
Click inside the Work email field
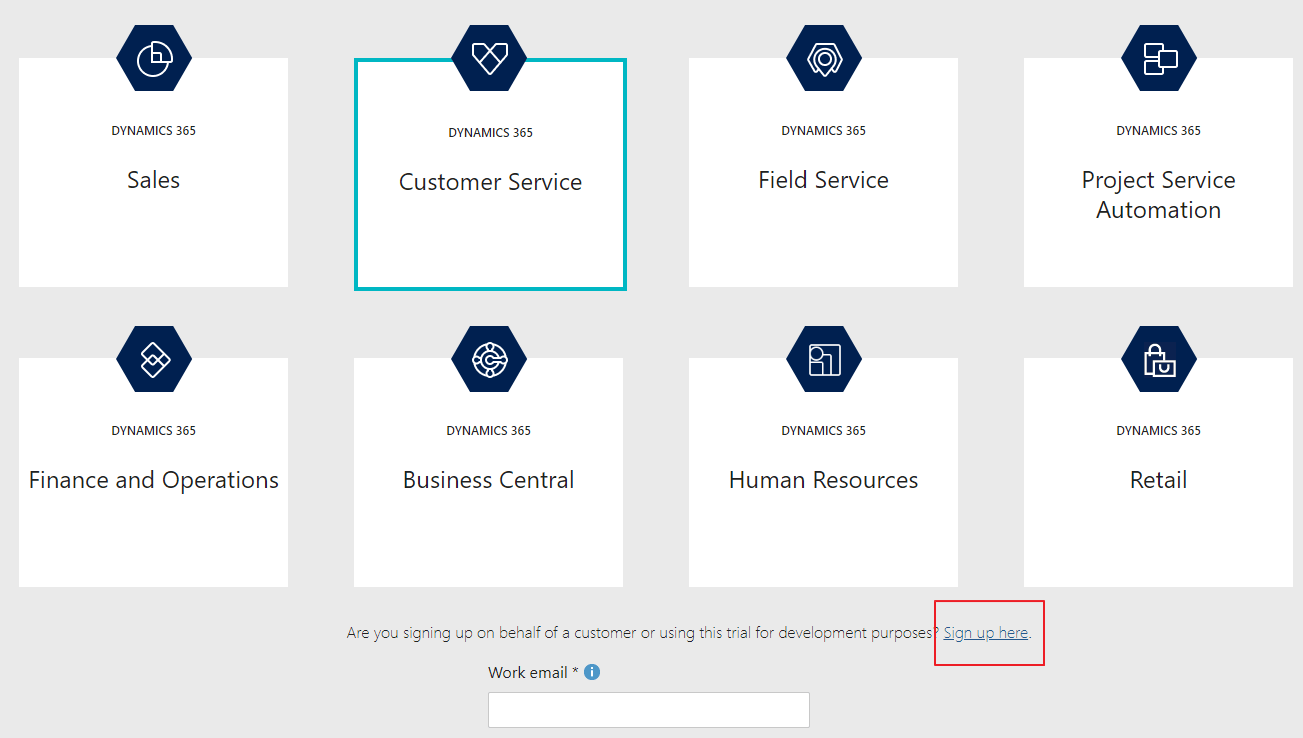648,709
